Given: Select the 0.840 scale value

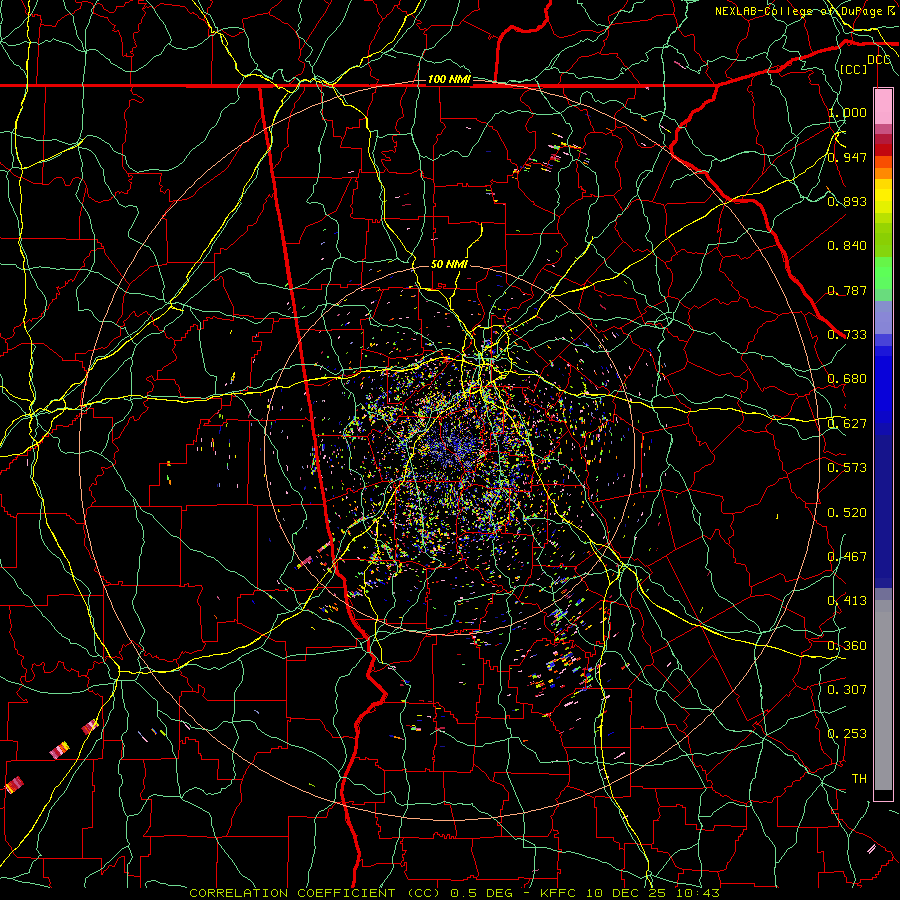Looking at the screenshot, I should tap(847, 246).
